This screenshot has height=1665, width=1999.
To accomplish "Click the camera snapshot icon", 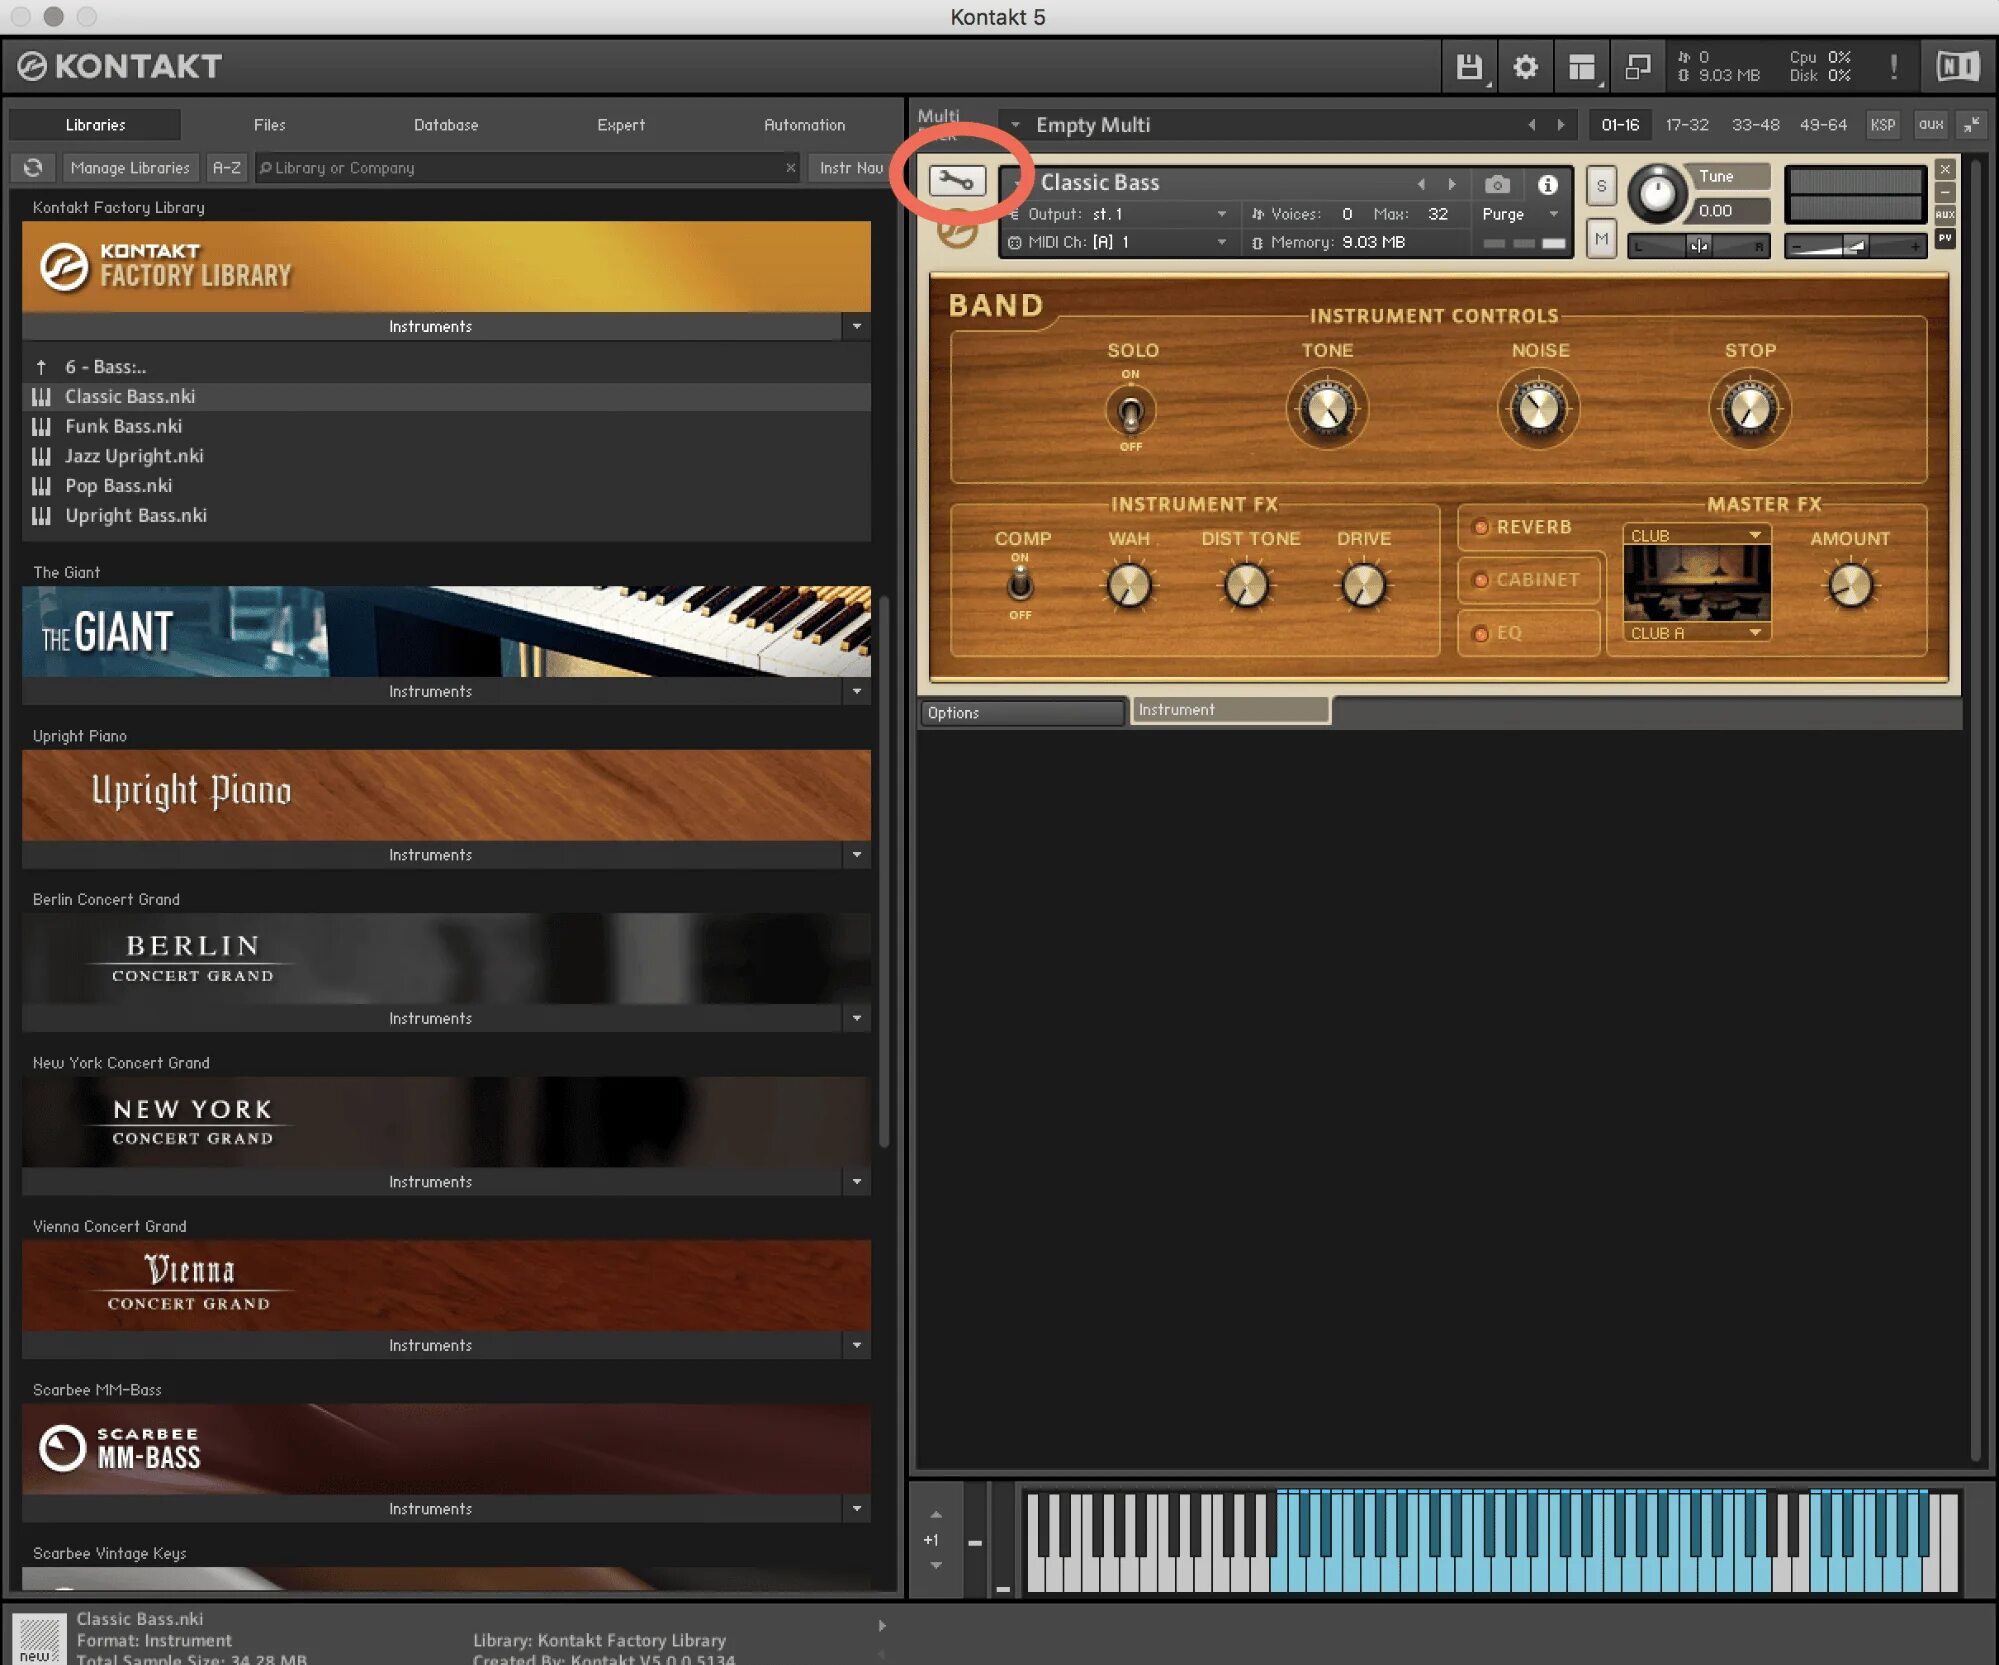I will point(1496,184).
